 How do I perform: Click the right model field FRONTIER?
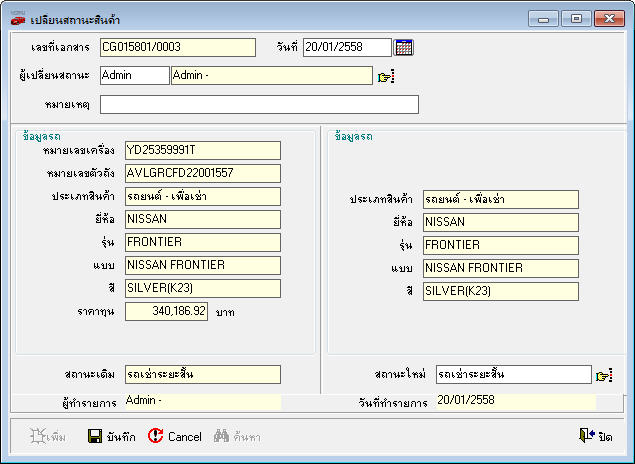click(501, 245)
